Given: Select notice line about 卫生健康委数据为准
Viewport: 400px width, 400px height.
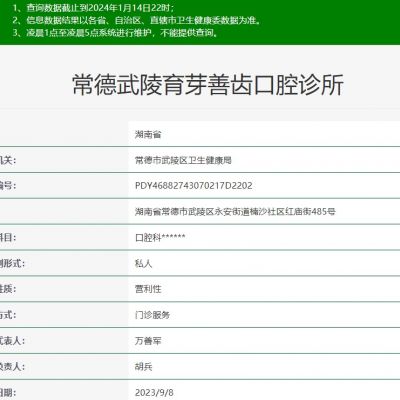Looking at the screenshot, I should pos(137,20).
